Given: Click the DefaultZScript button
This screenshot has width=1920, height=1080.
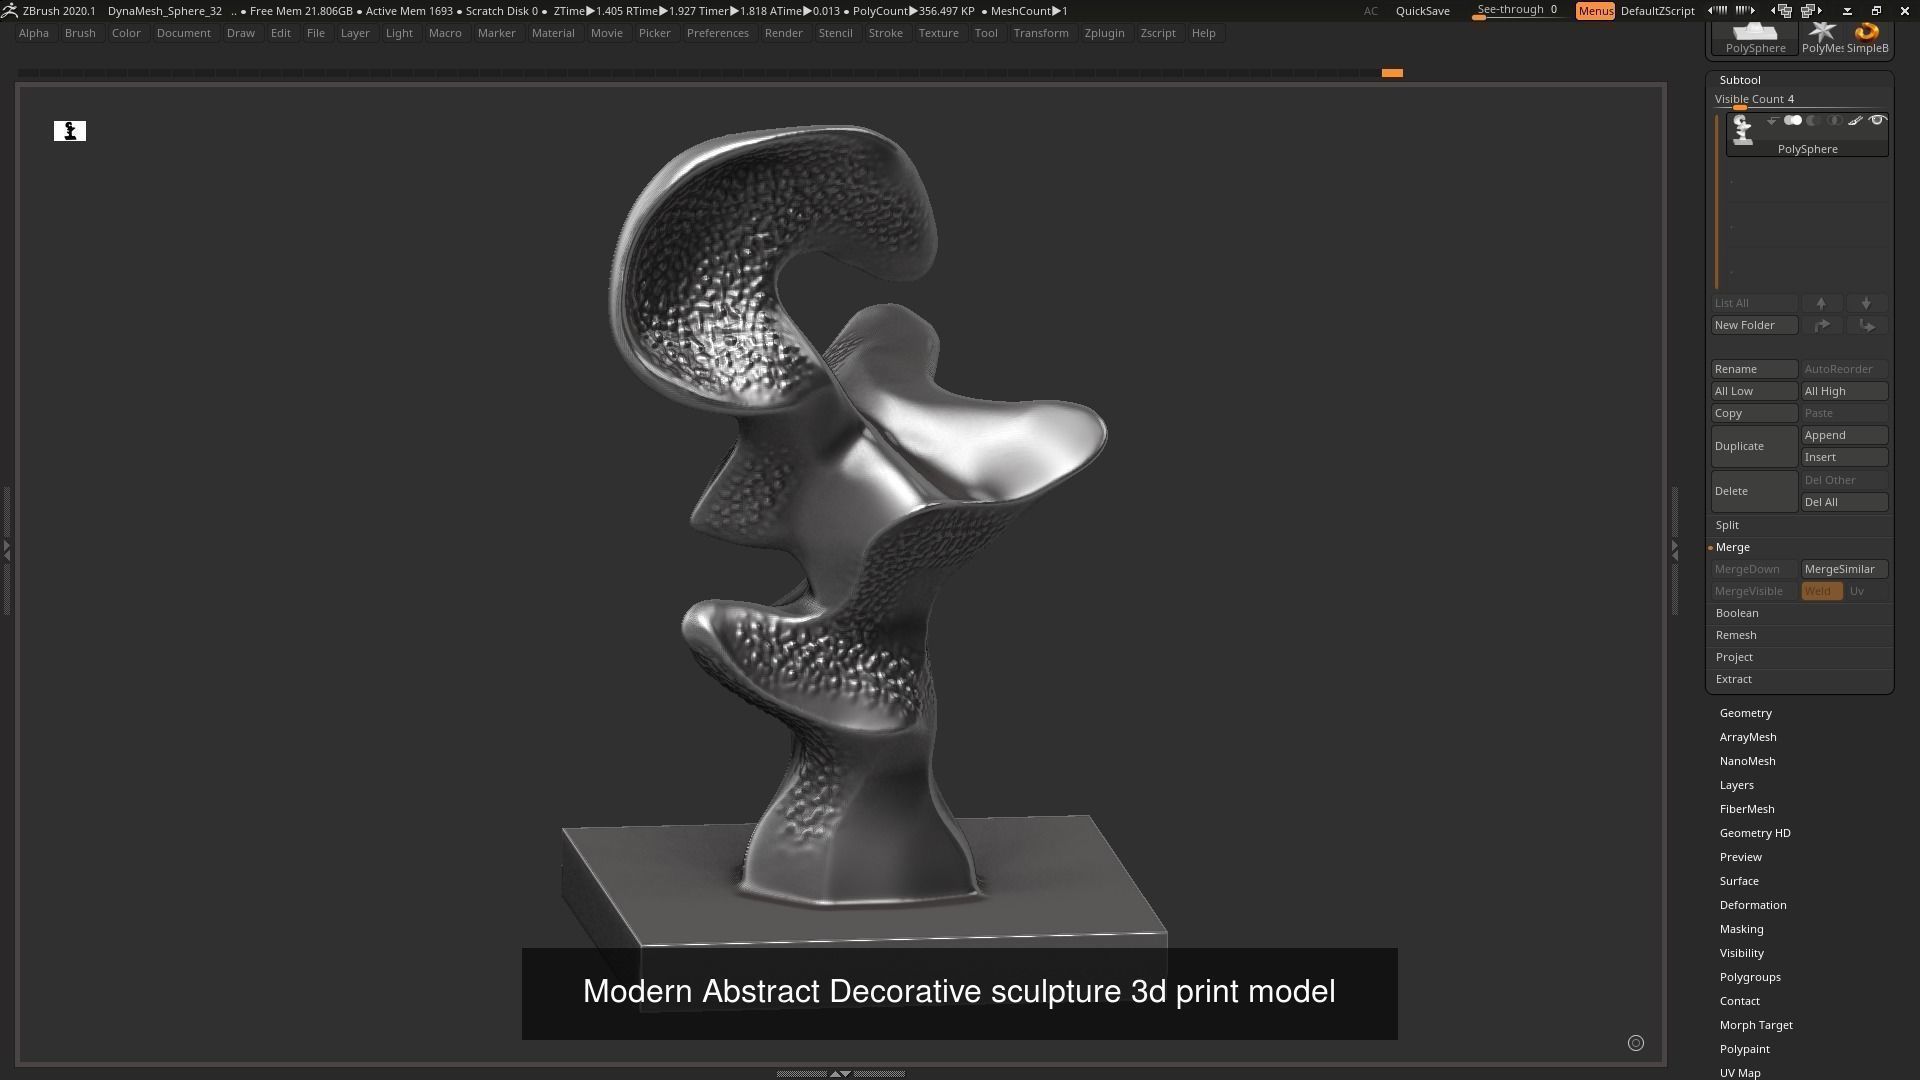Looking at the screenshot, I should tap(1657, 11).
